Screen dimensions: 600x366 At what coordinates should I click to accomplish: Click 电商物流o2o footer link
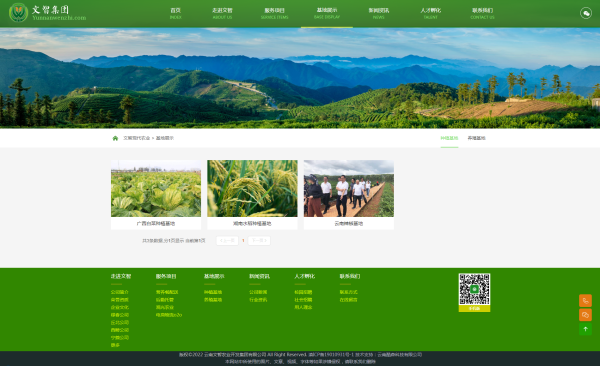pyautogui.click(x=169, y=315)
